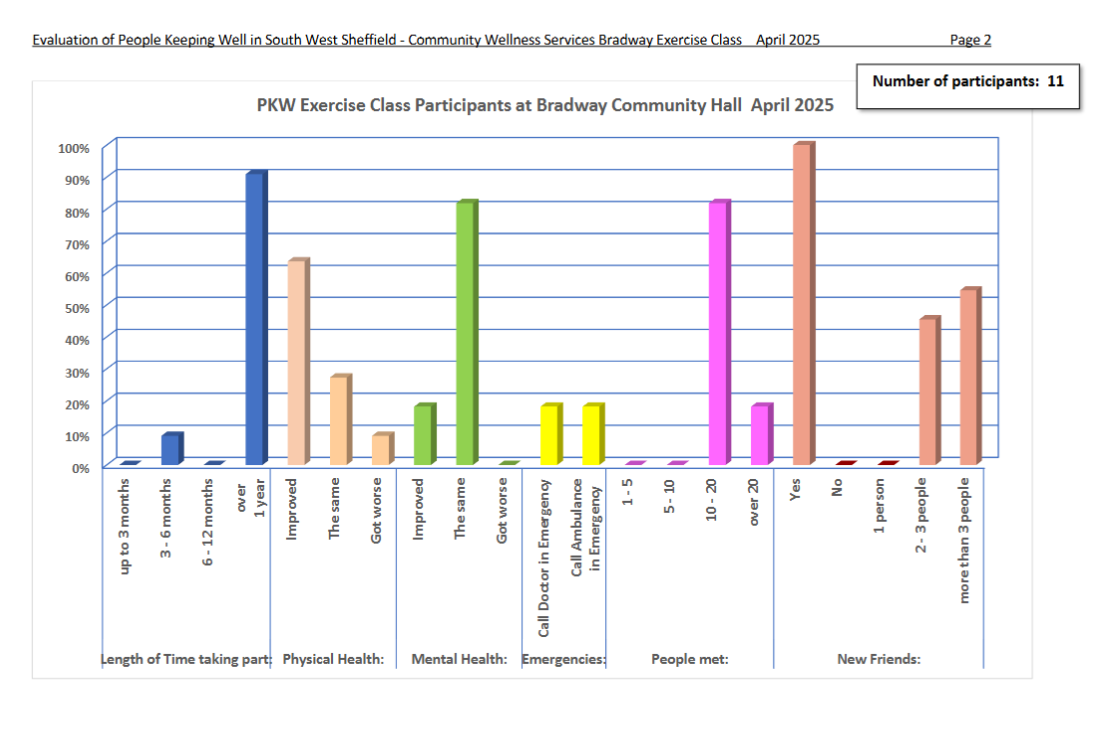1103x733 pixels.
Task: Select the '100%' y-axis label
Action: click(74, 148)
